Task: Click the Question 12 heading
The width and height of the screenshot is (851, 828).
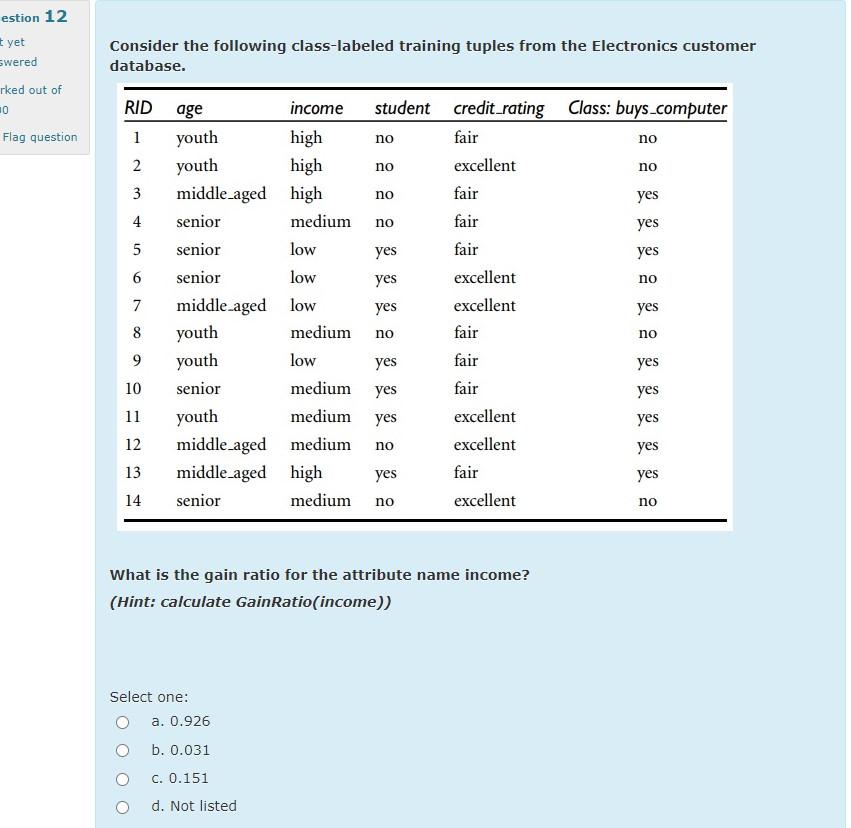Action: point(33,17)
